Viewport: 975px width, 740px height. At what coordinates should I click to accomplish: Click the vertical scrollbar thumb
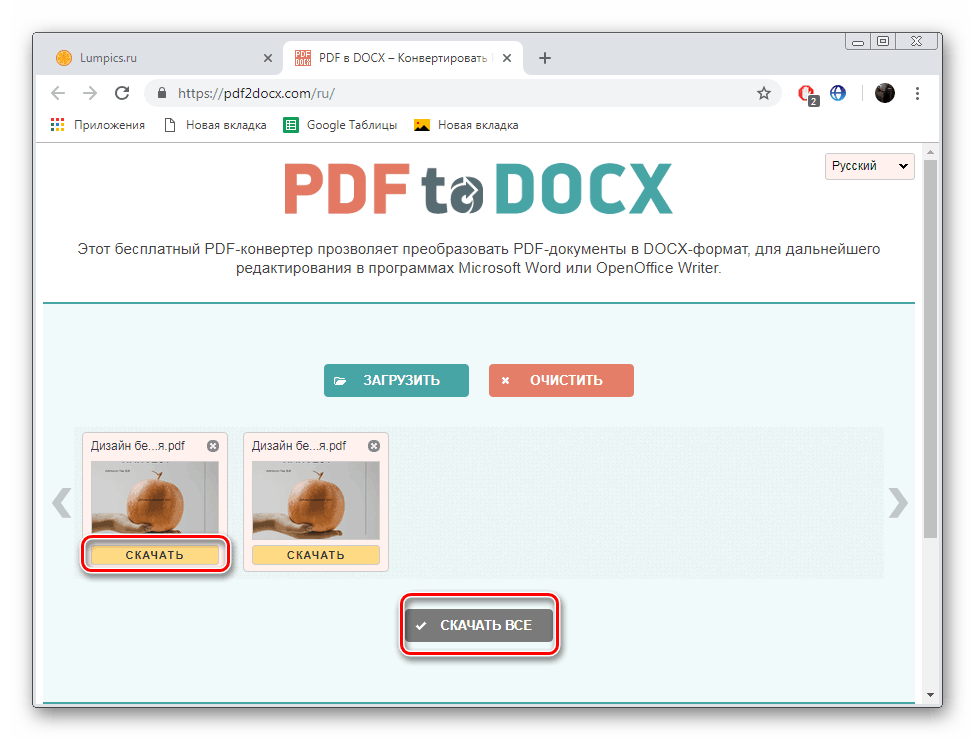pos(930,348)
